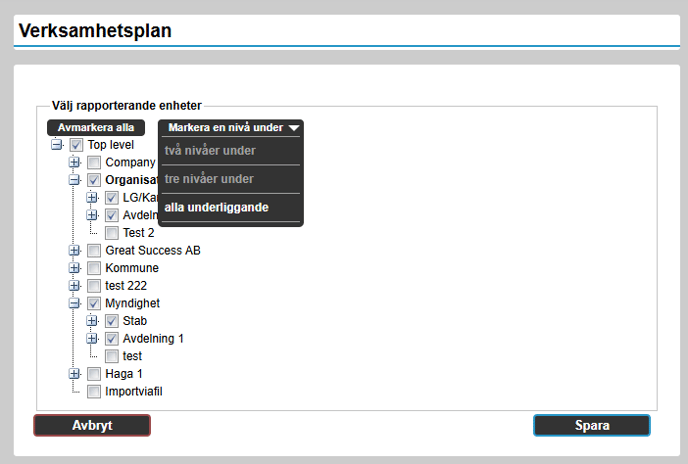
Task: Expand the Avdelning 1 node
Action: click(92, 338)
